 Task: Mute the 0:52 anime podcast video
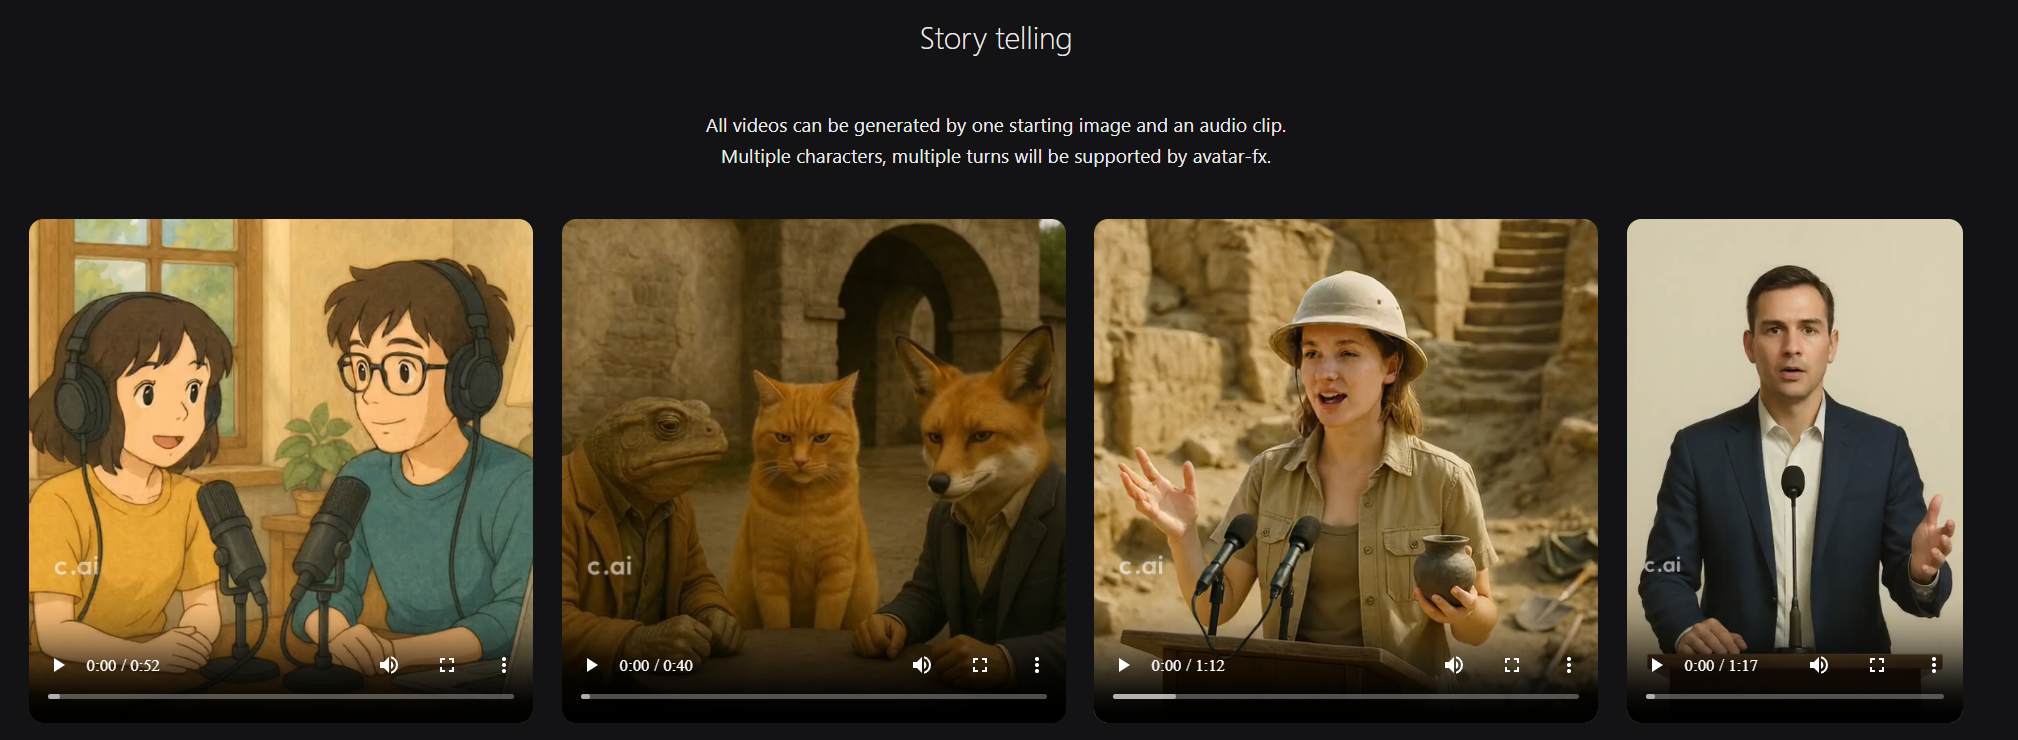pyautogui.click(x=389, y=665)
